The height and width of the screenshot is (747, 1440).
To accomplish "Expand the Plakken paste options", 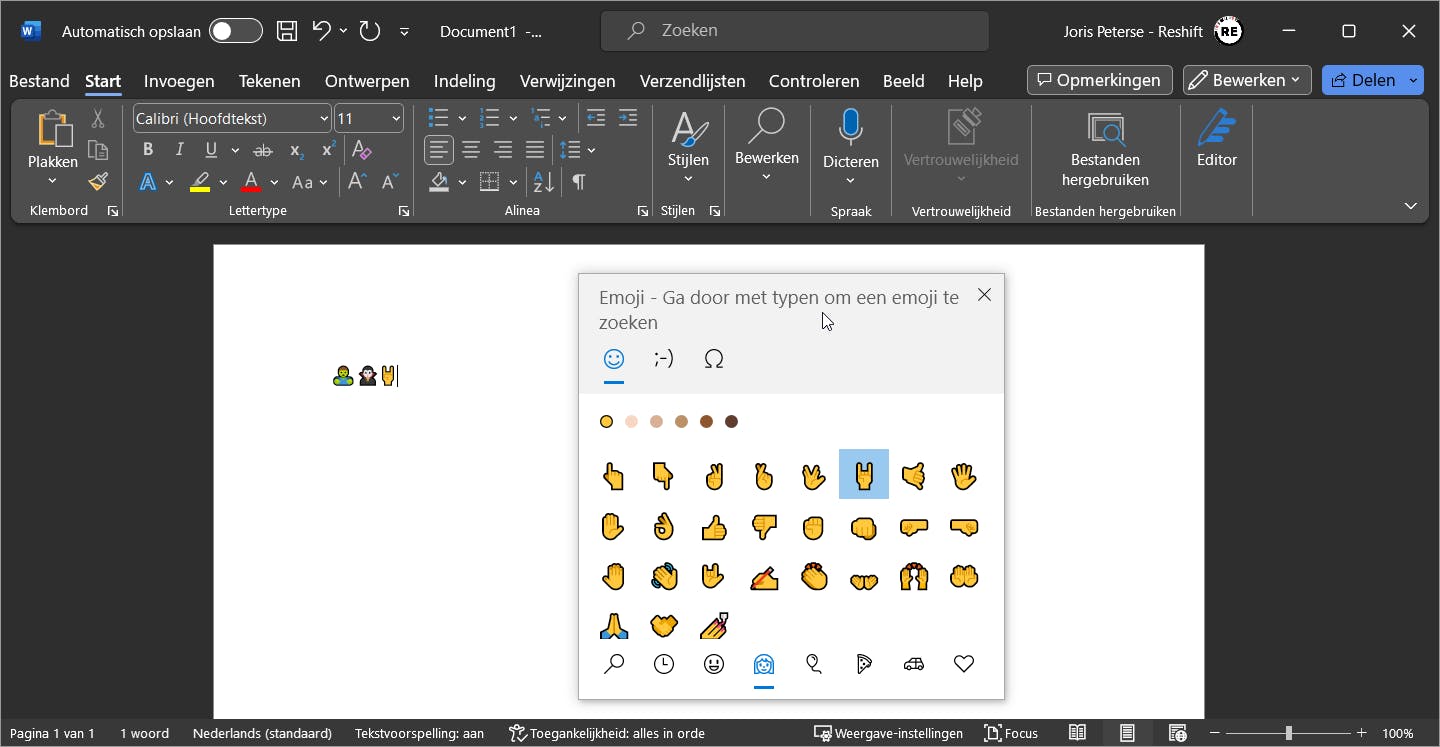I will (x=52, y=181).
